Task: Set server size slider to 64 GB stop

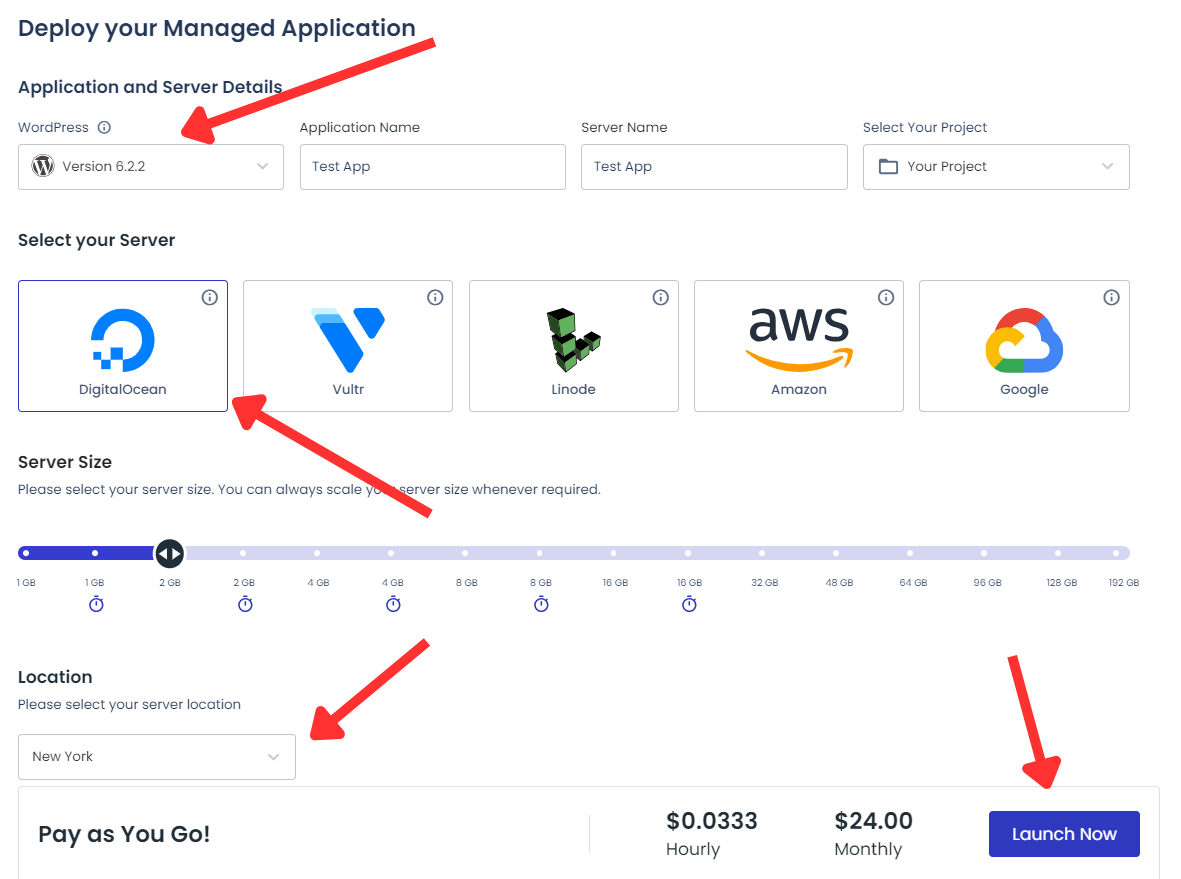Action: coord(910,554)
